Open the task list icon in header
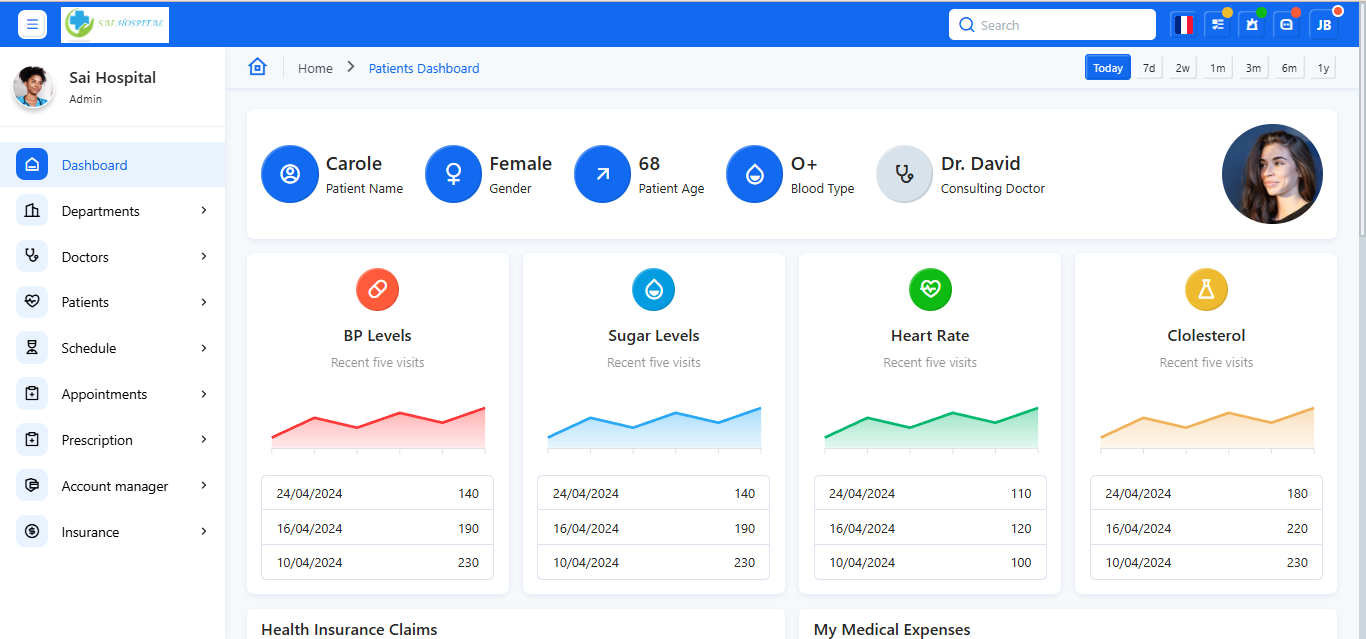1366x639 pixels. tap(1217, 25)
